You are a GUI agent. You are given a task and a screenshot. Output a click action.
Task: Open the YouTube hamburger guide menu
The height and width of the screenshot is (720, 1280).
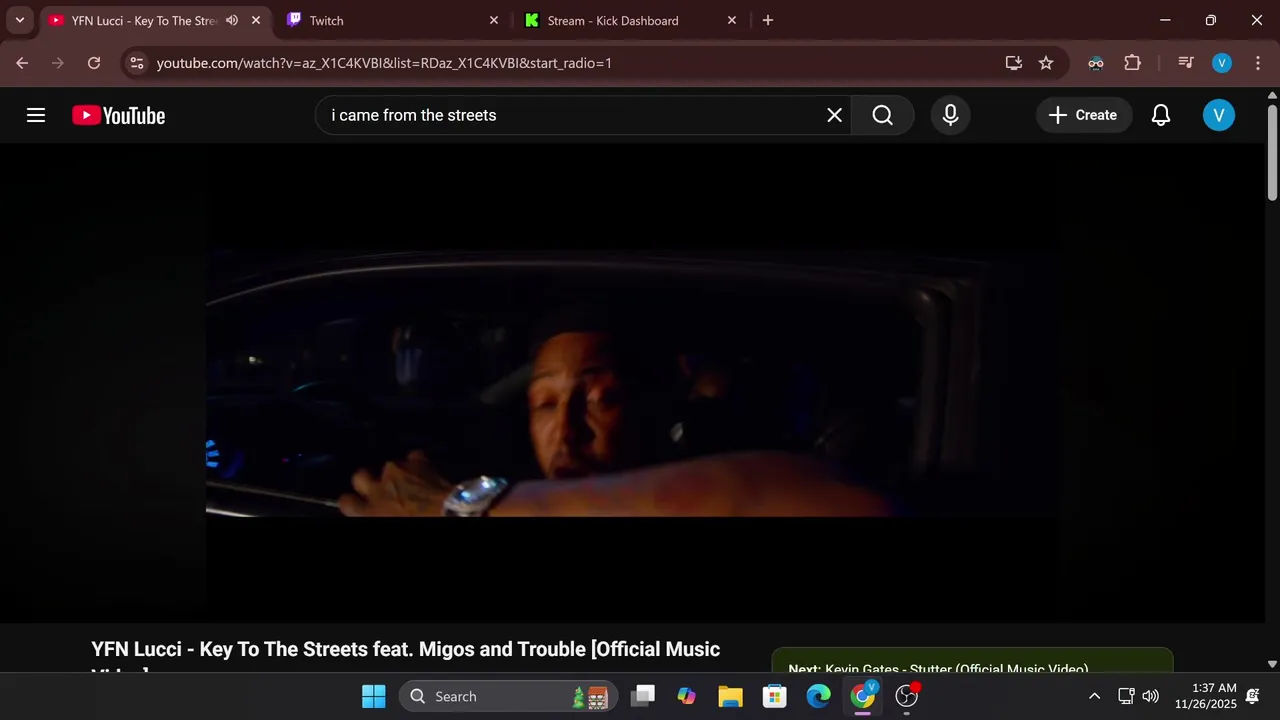click(36, 115)
